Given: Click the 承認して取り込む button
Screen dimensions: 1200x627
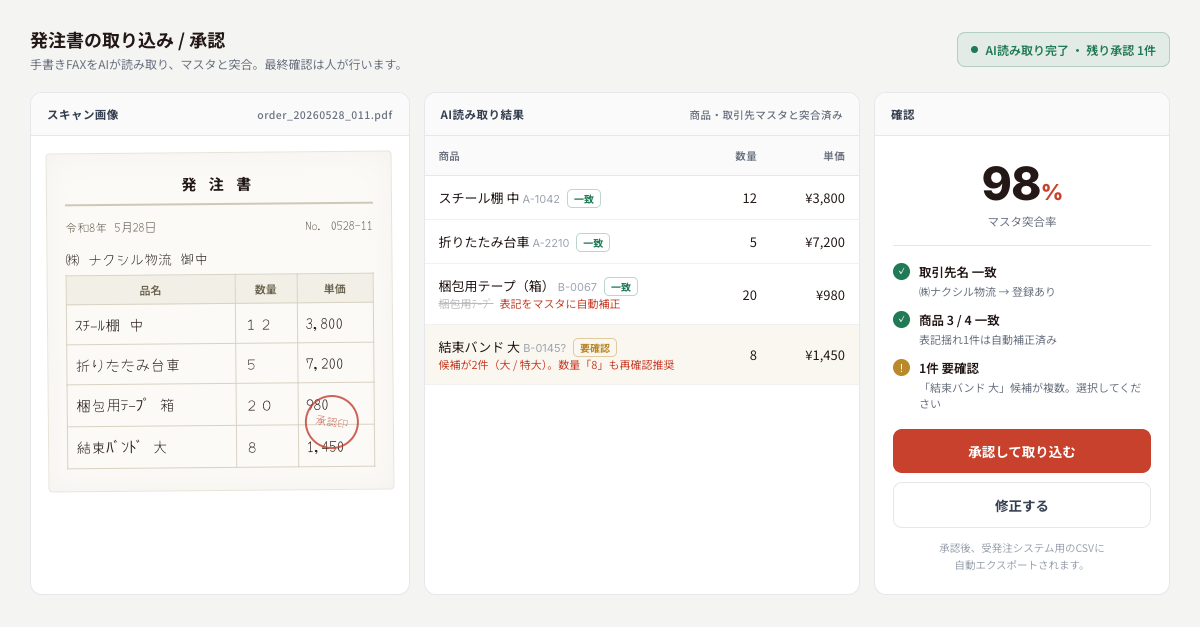Looking at the screenshot, I should 1021,451.
